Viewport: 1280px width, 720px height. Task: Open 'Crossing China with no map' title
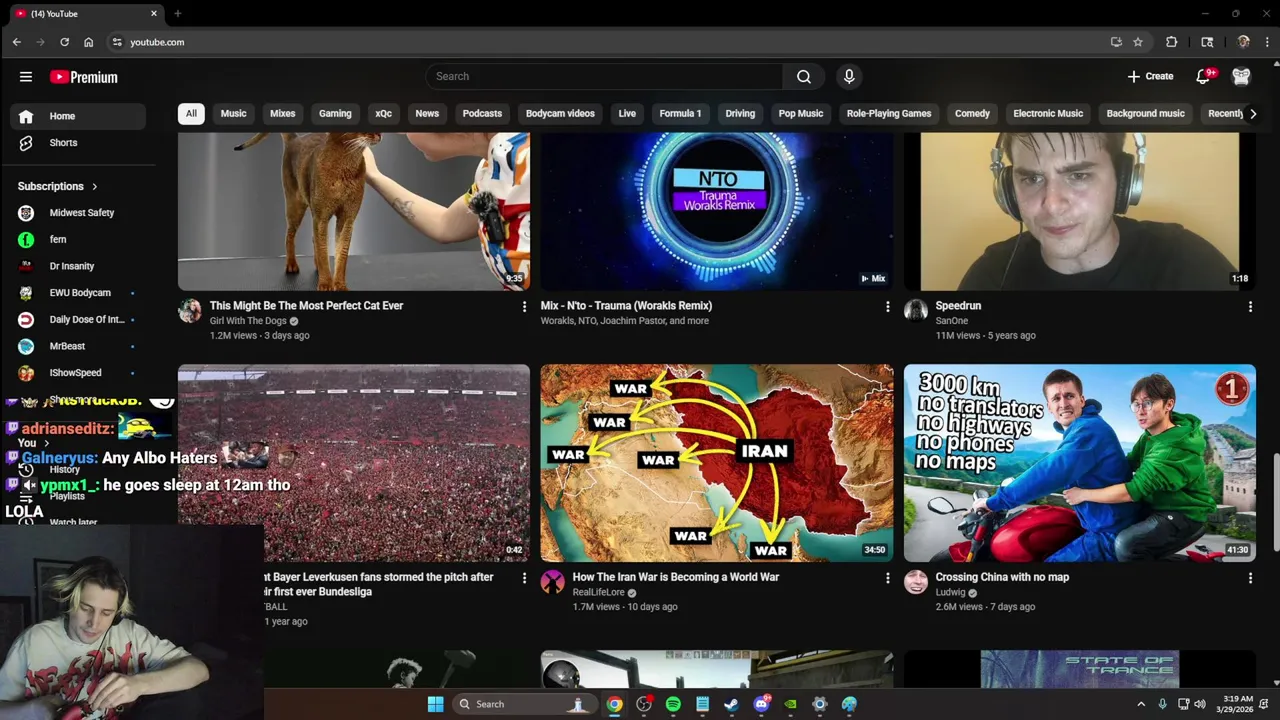pyautogui.click(x=1002, y=577)
